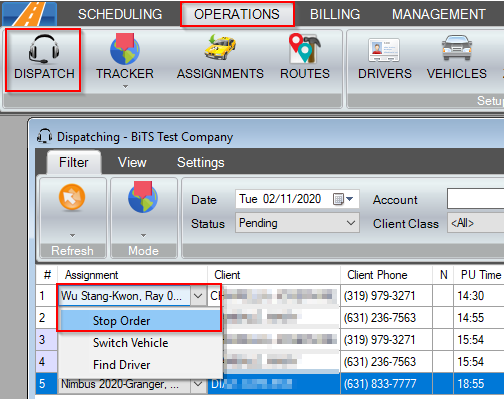Sort by Client Phone column header
Image resolution: width=504 pixels, height=399 pixels.
pos(386,275)
